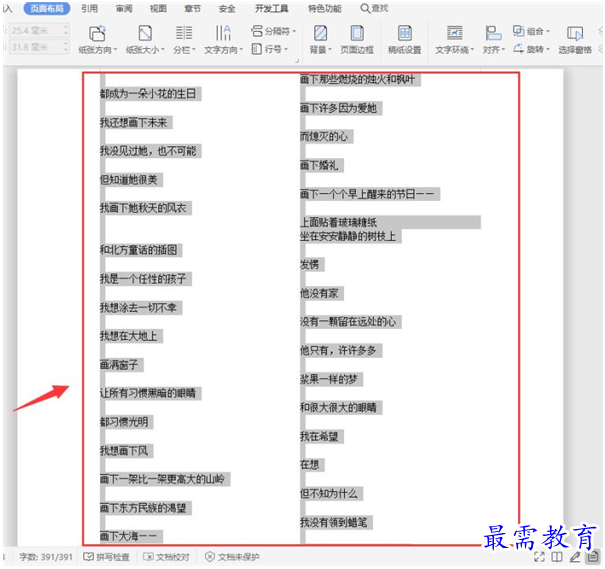Open 文档校对 document proofreading
605x569 pixels.
click(166, 557)
